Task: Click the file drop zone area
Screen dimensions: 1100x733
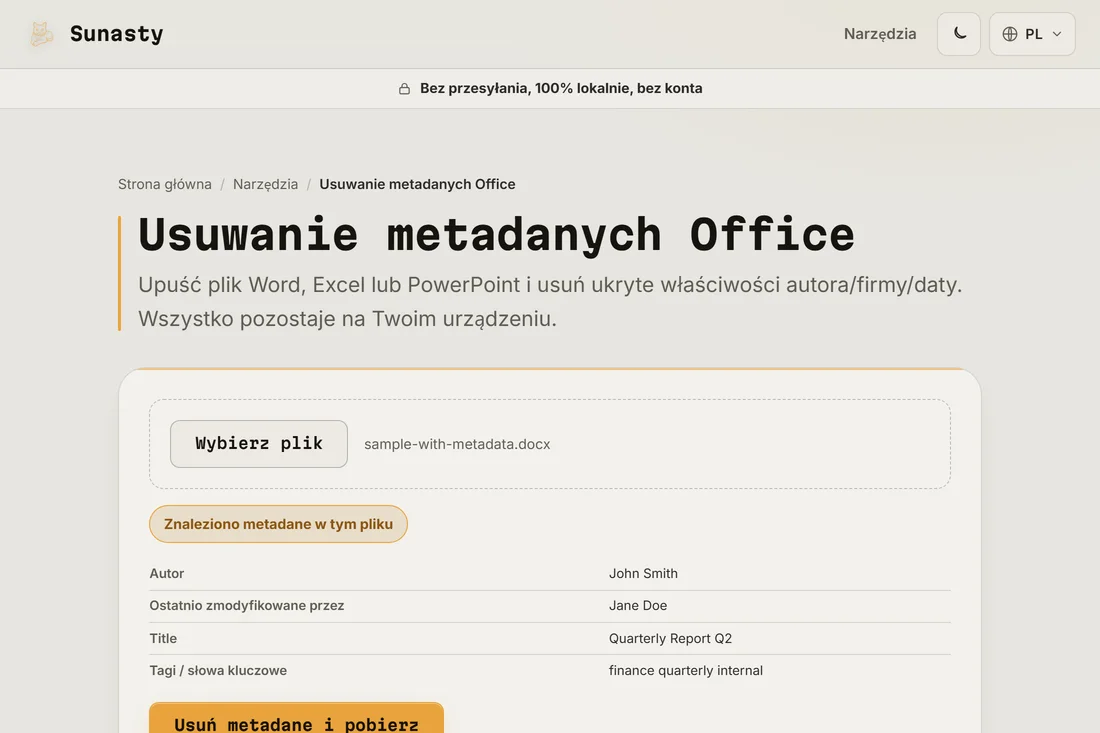Action: point(550,444)
